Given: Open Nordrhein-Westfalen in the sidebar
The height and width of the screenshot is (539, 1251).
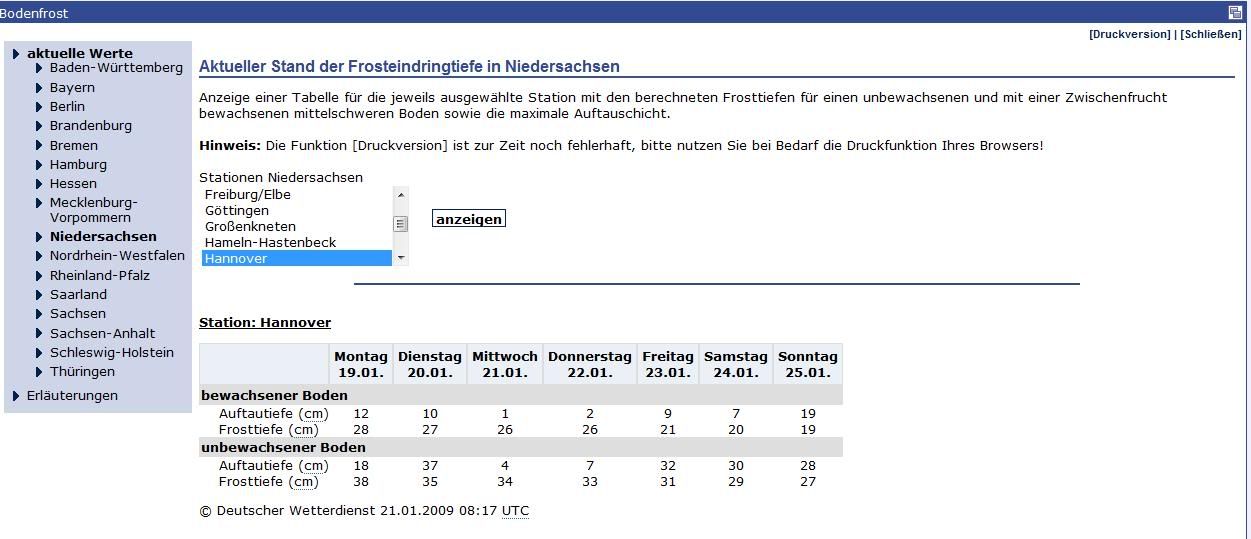Looking at the screenshot, I should click(117, 256).
